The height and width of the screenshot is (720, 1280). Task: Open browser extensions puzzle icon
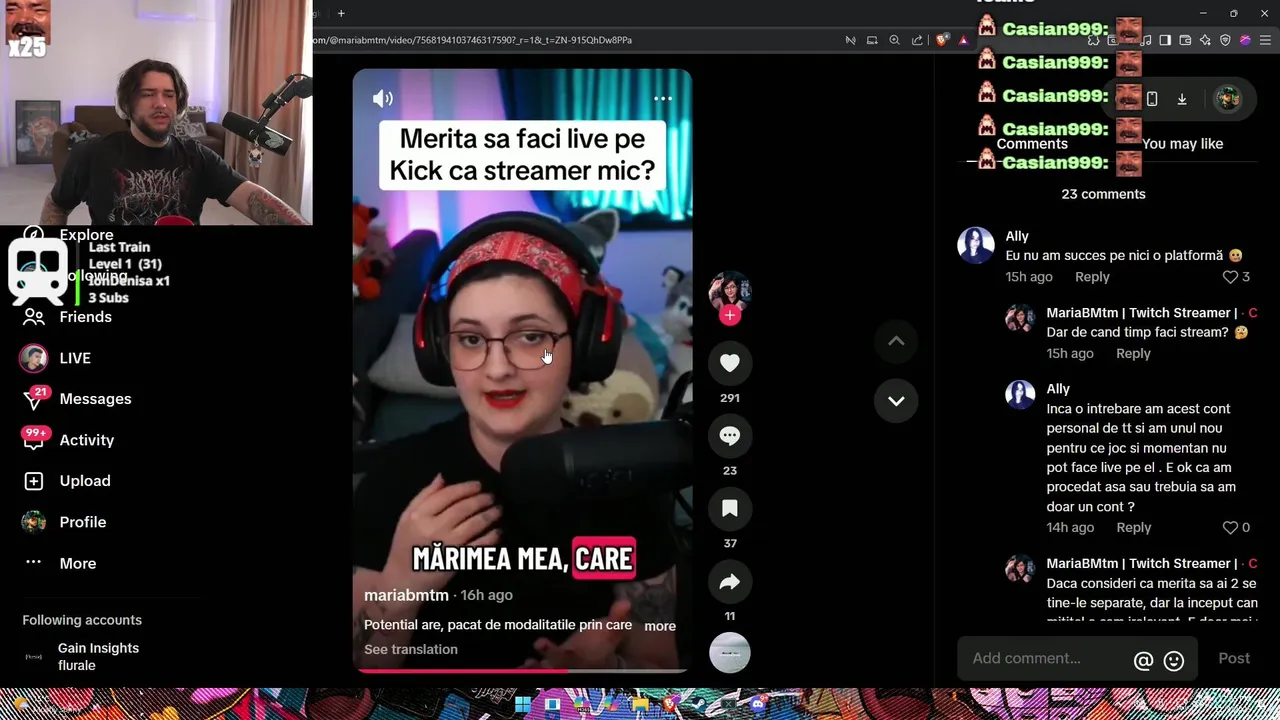click(x=1094, y=40)
